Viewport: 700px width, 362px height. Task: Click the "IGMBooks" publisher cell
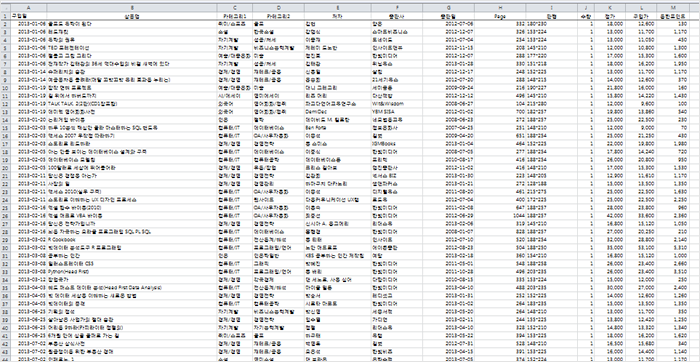point(396,144)
